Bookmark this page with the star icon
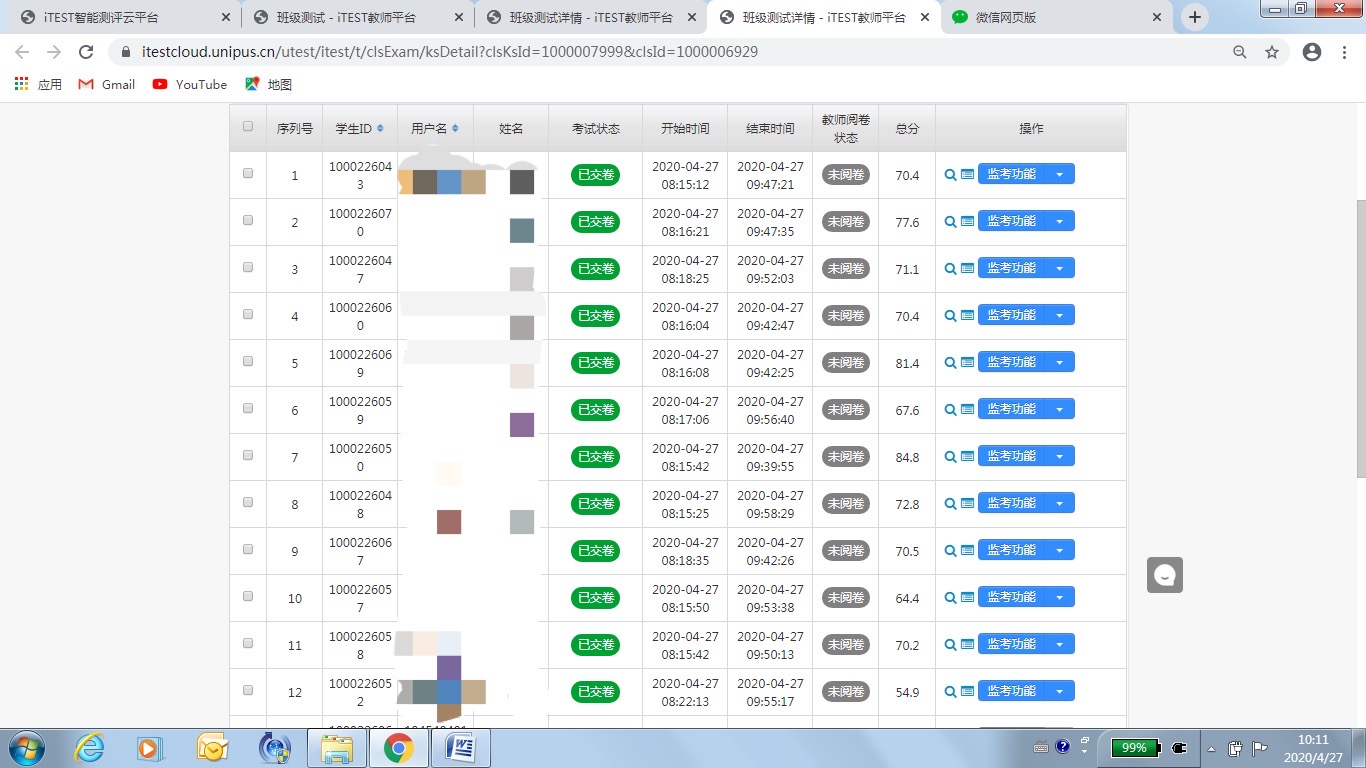 [x=1272, y=52]
